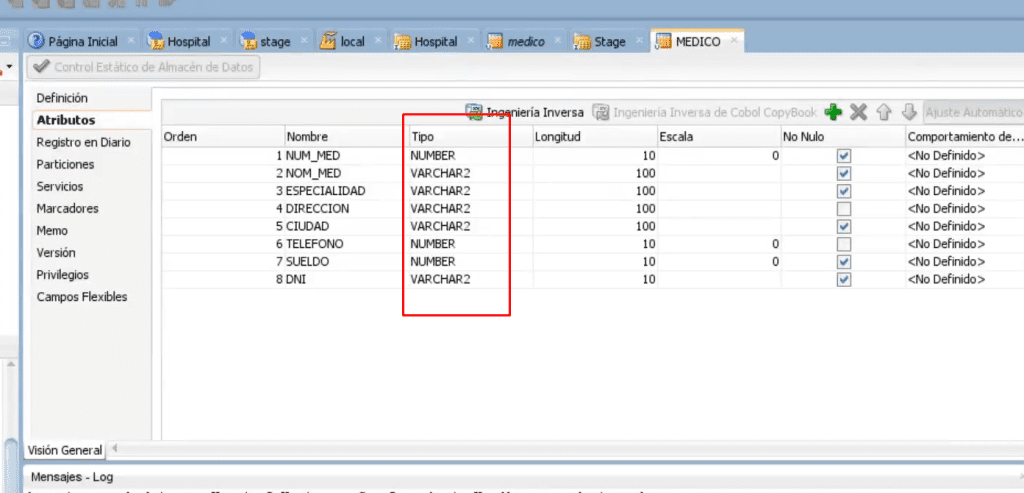Toggle No Nulo for NOM_MED

point(844,174)
